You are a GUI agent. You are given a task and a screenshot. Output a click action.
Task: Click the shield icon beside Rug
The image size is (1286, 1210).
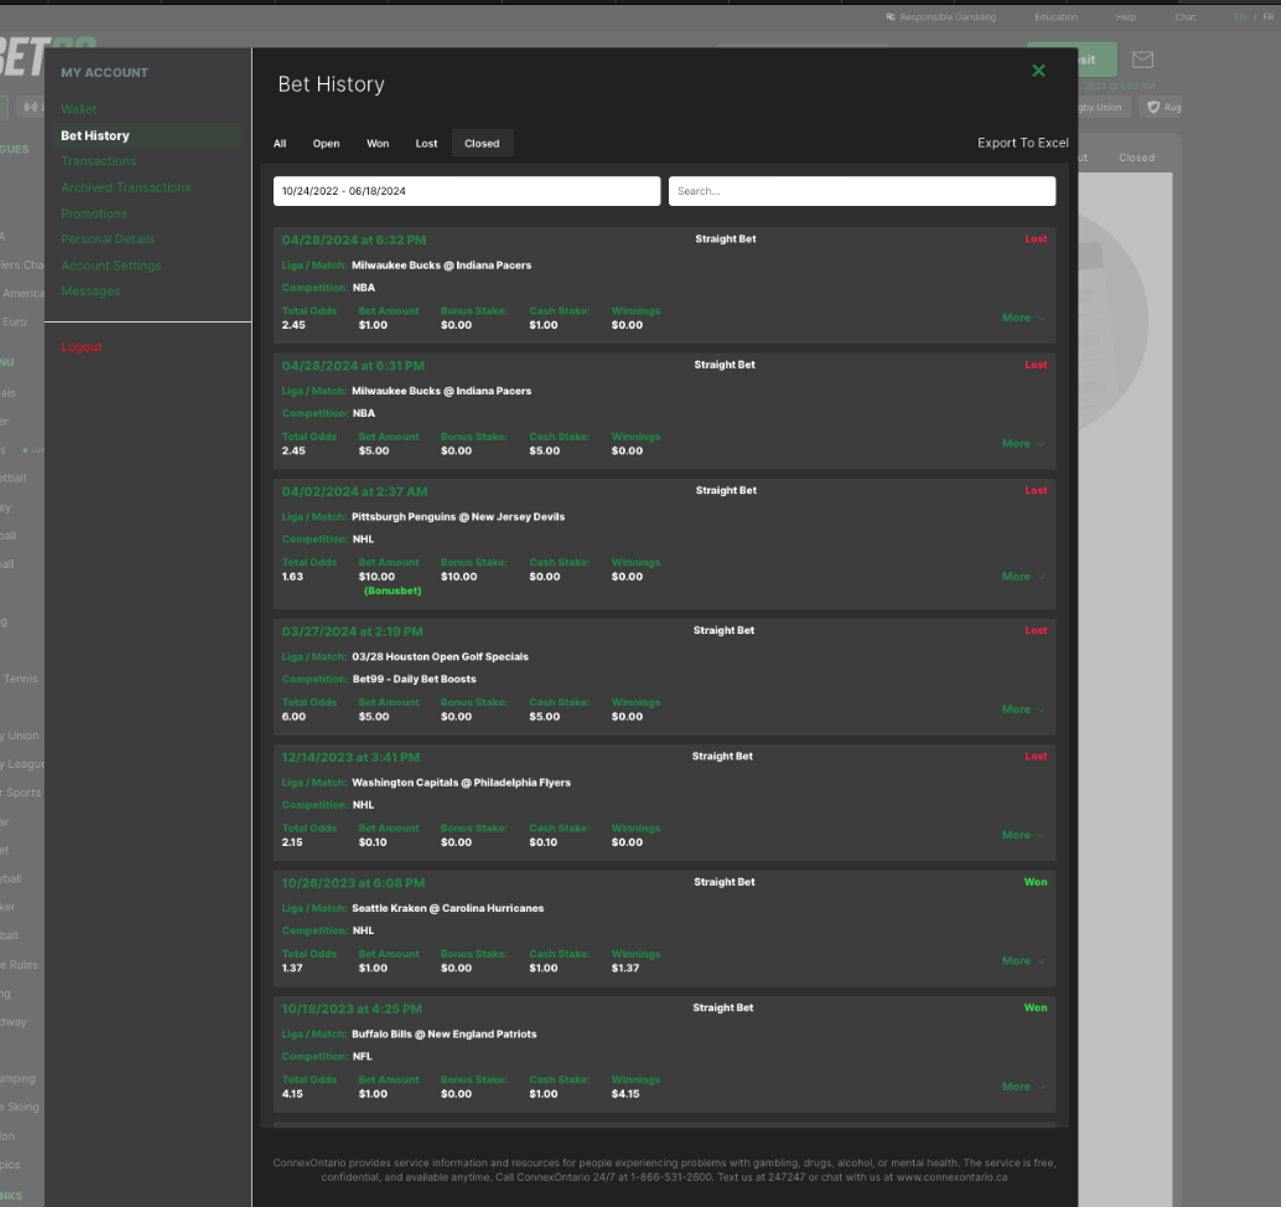1157,108
